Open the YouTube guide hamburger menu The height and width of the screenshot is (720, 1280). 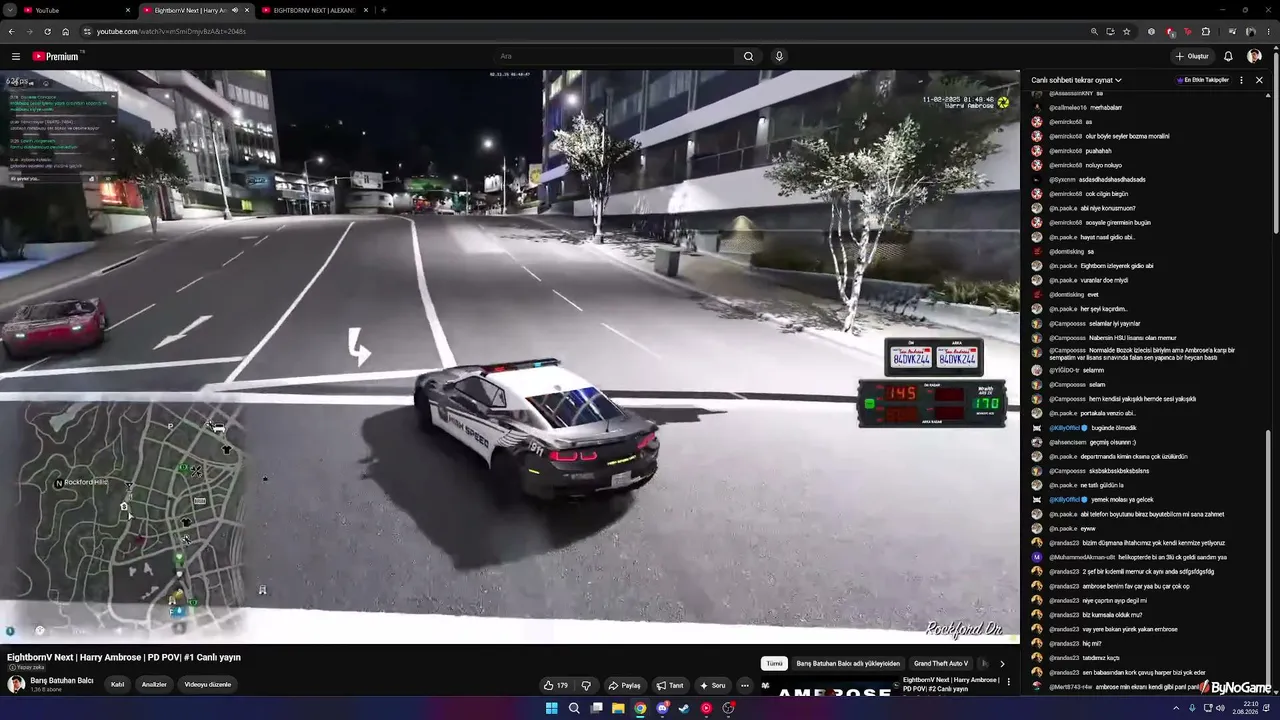(16, 56)
